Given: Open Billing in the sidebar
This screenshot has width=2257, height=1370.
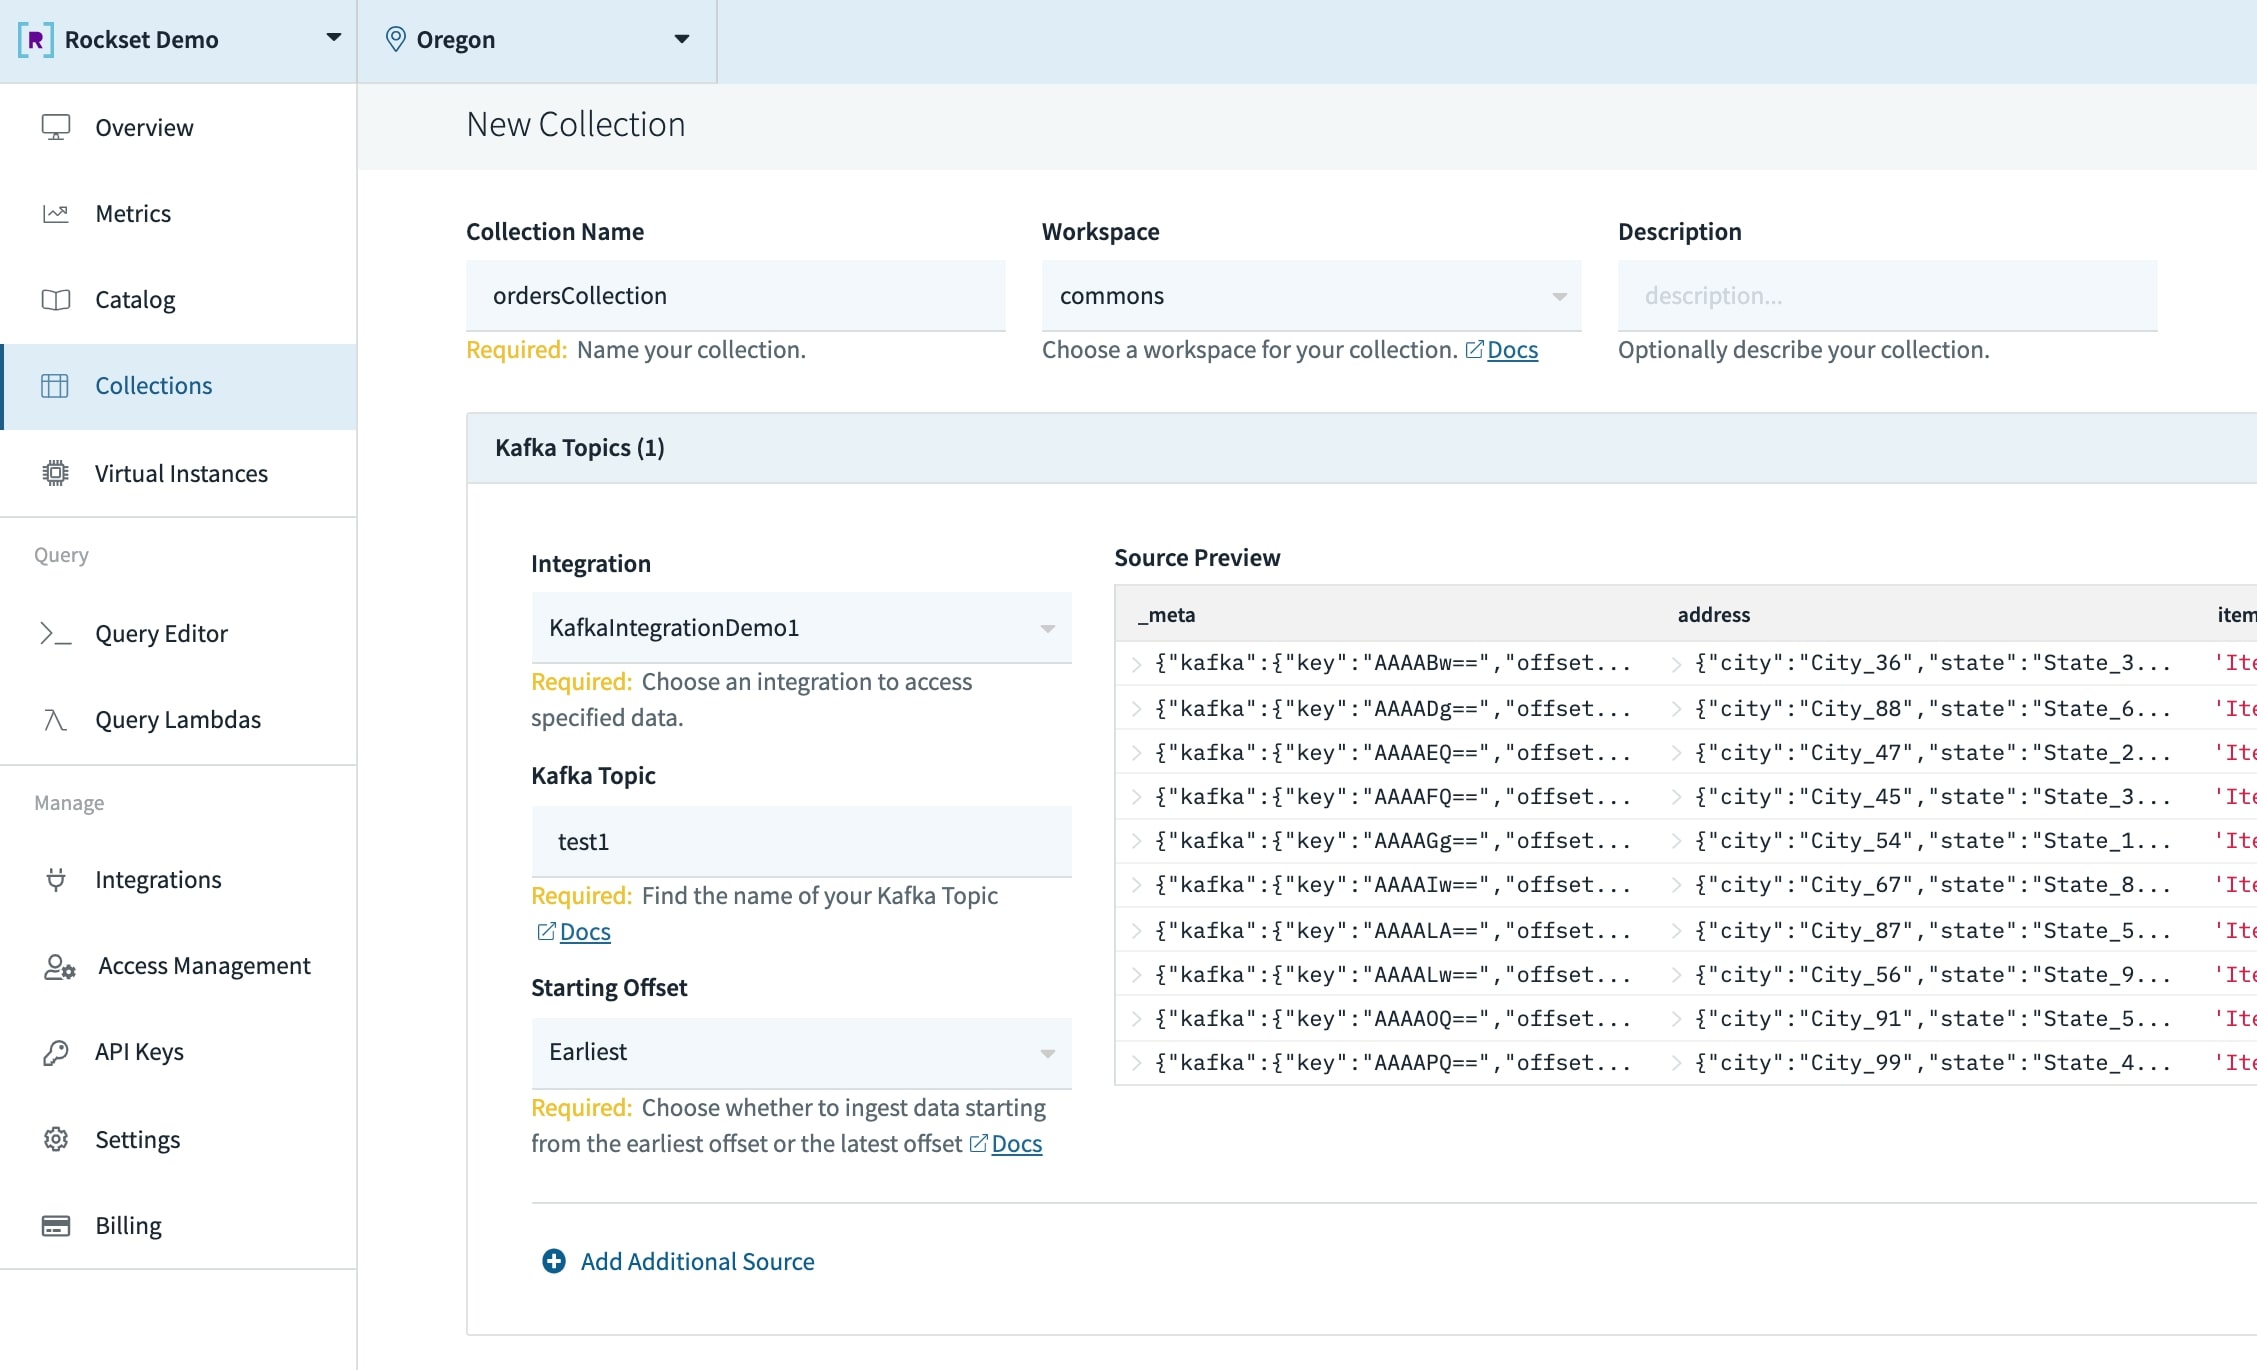Looking at the screenshot, I should coord(128,1225).
